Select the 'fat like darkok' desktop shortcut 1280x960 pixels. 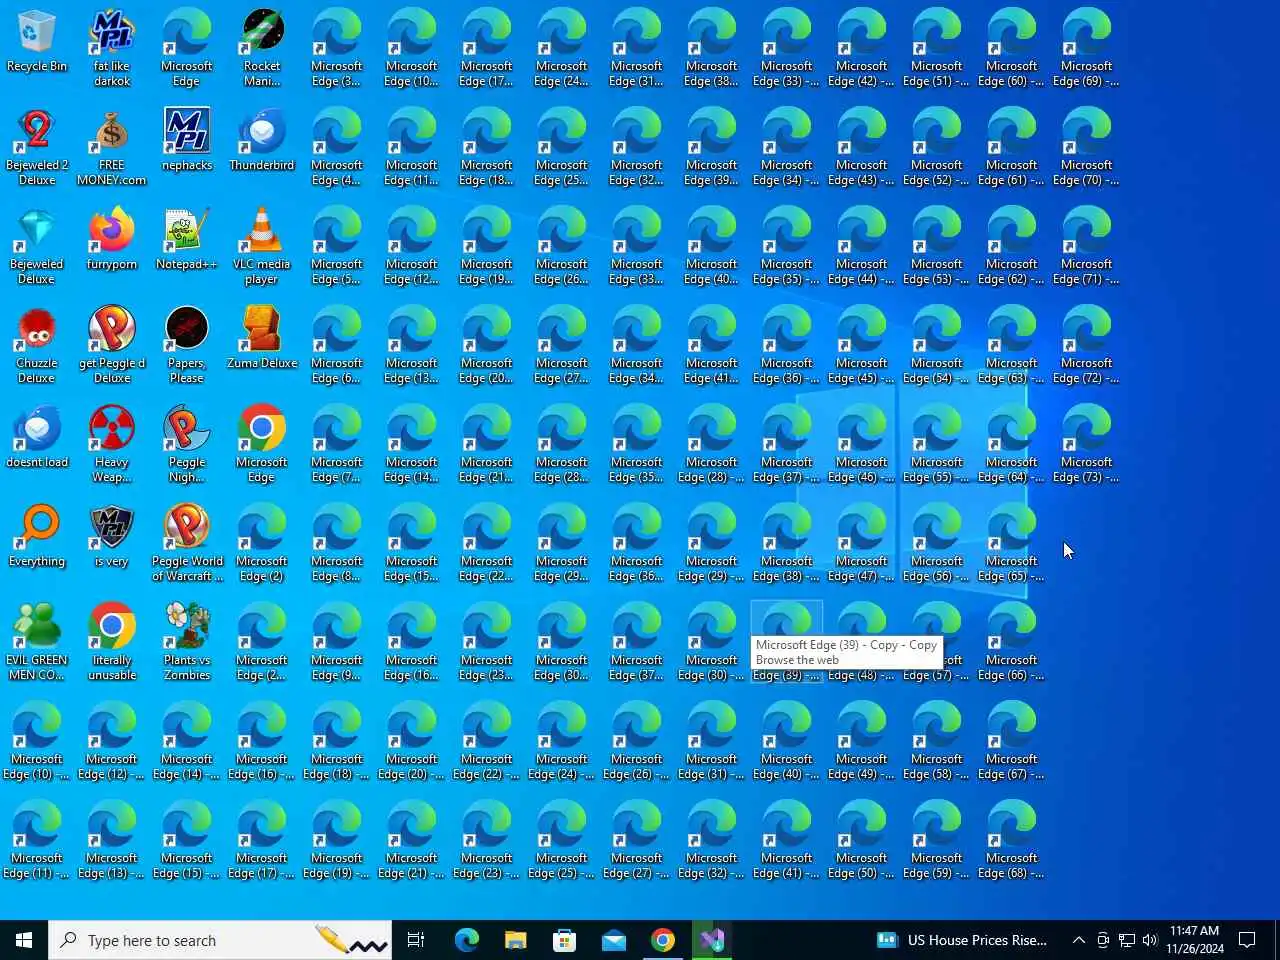[112, 48]
